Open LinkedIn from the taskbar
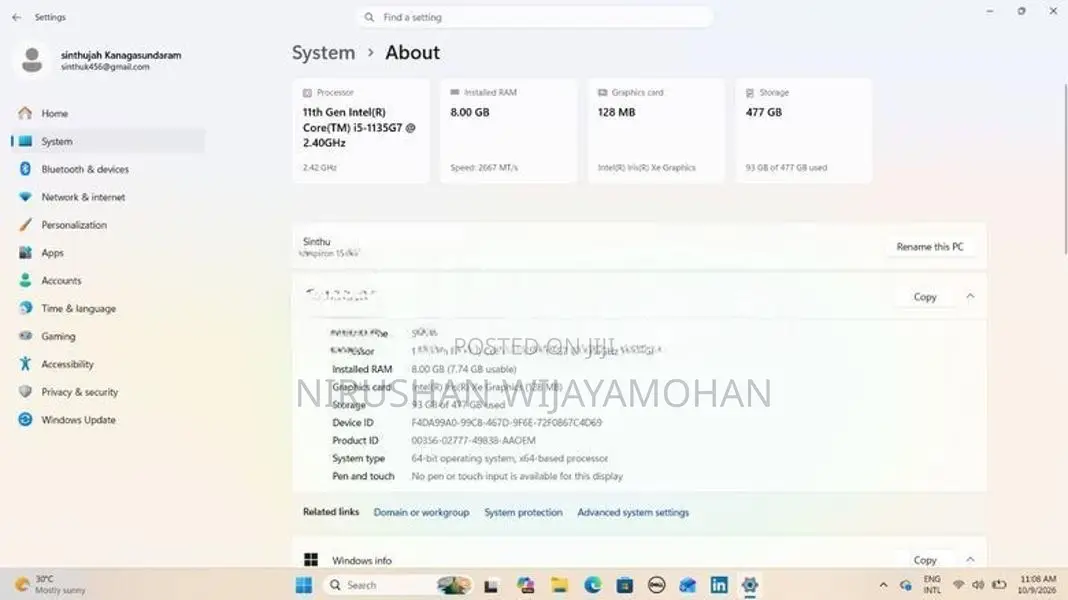The height and width of the screenshot is (600, 1068). pos(719,585)
